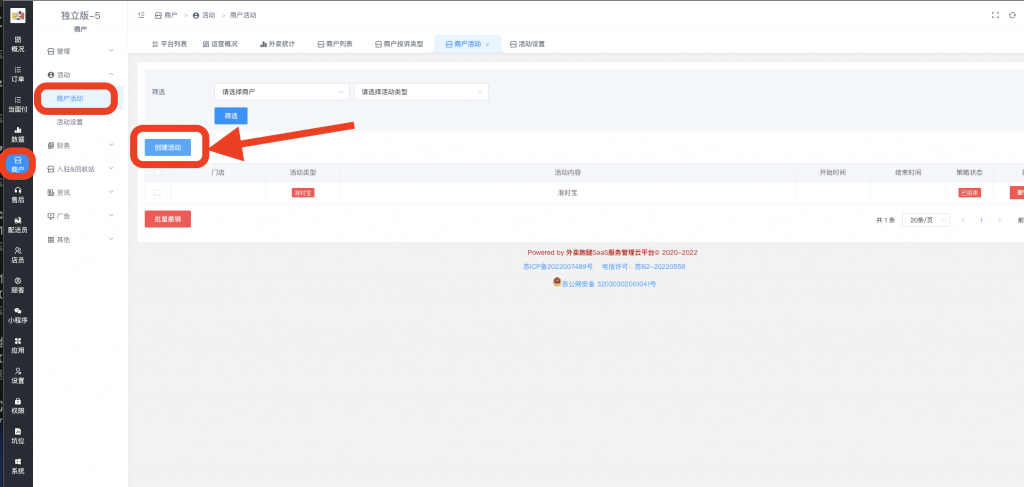The height and width of the screenshot is (487, 1024).
Task: Expand the 资讯 submenu
Action: tap(80, 193)
